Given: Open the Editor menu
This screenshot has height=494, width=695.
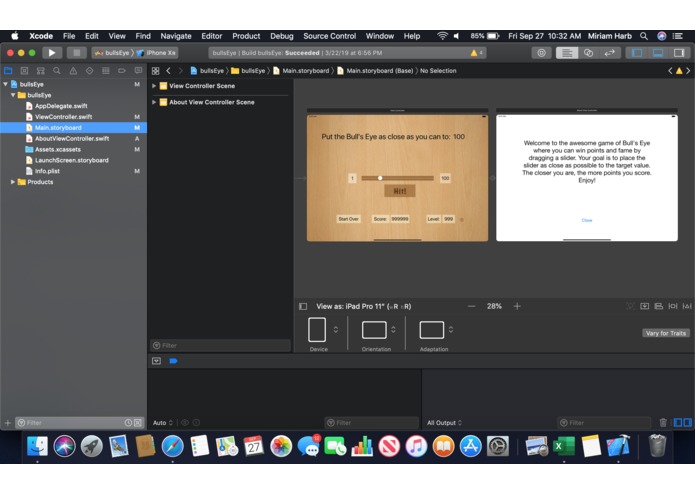Looking at the screenshot, I should pos(211,36).
